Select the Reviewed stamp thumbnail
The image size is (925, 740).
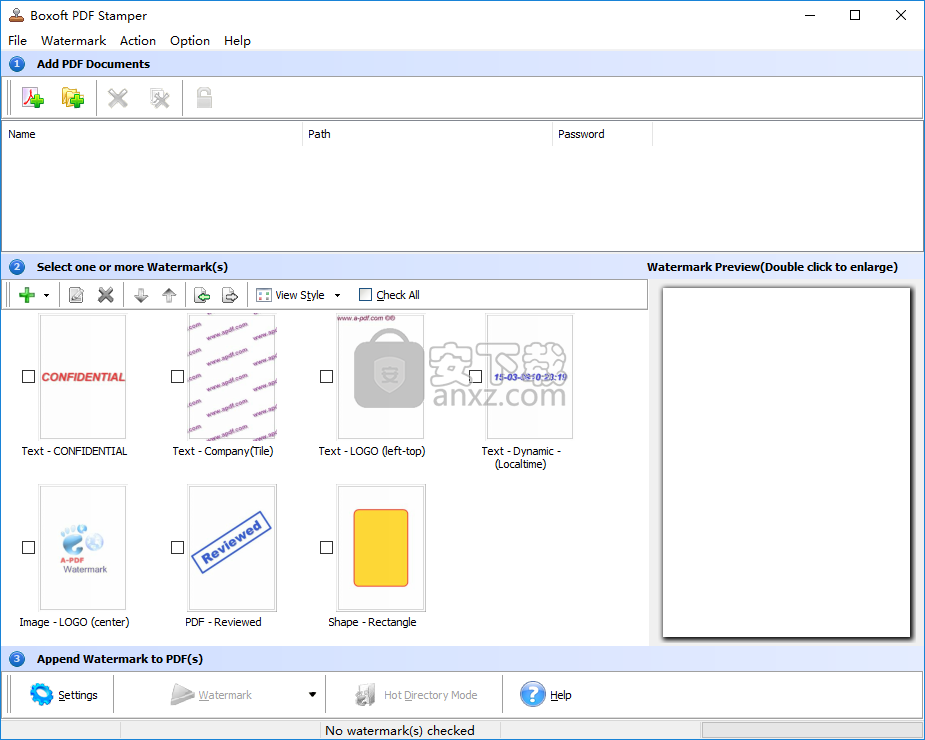coord(232,548)
